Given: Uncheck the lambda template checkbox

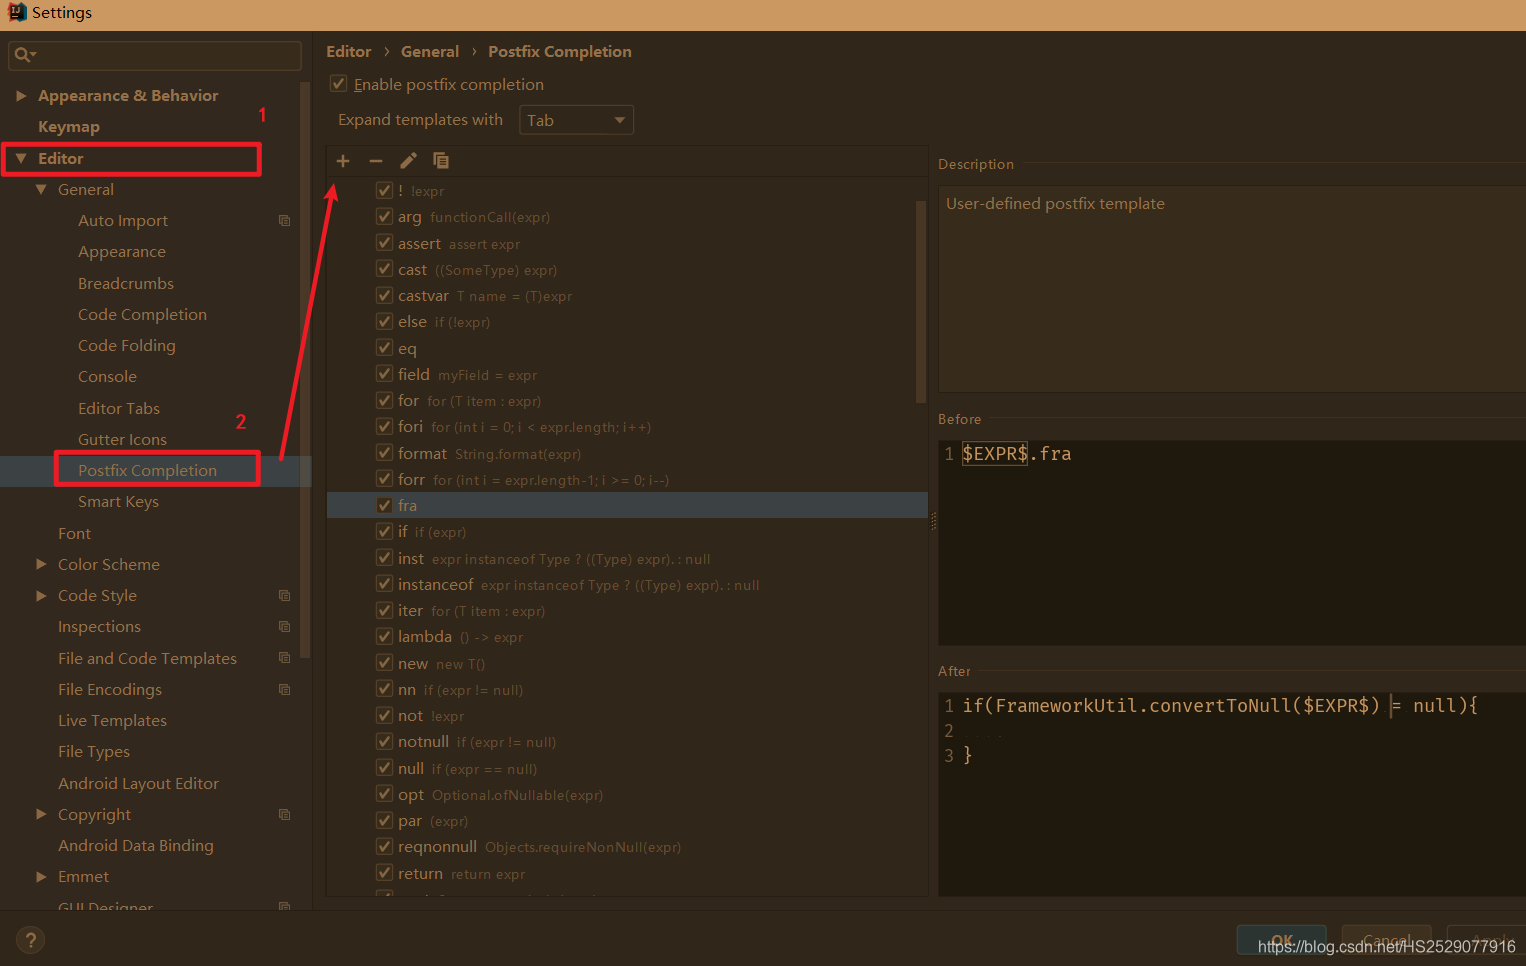Looking at the screenshot, I should pyautogui.click(x=384, y=636).
